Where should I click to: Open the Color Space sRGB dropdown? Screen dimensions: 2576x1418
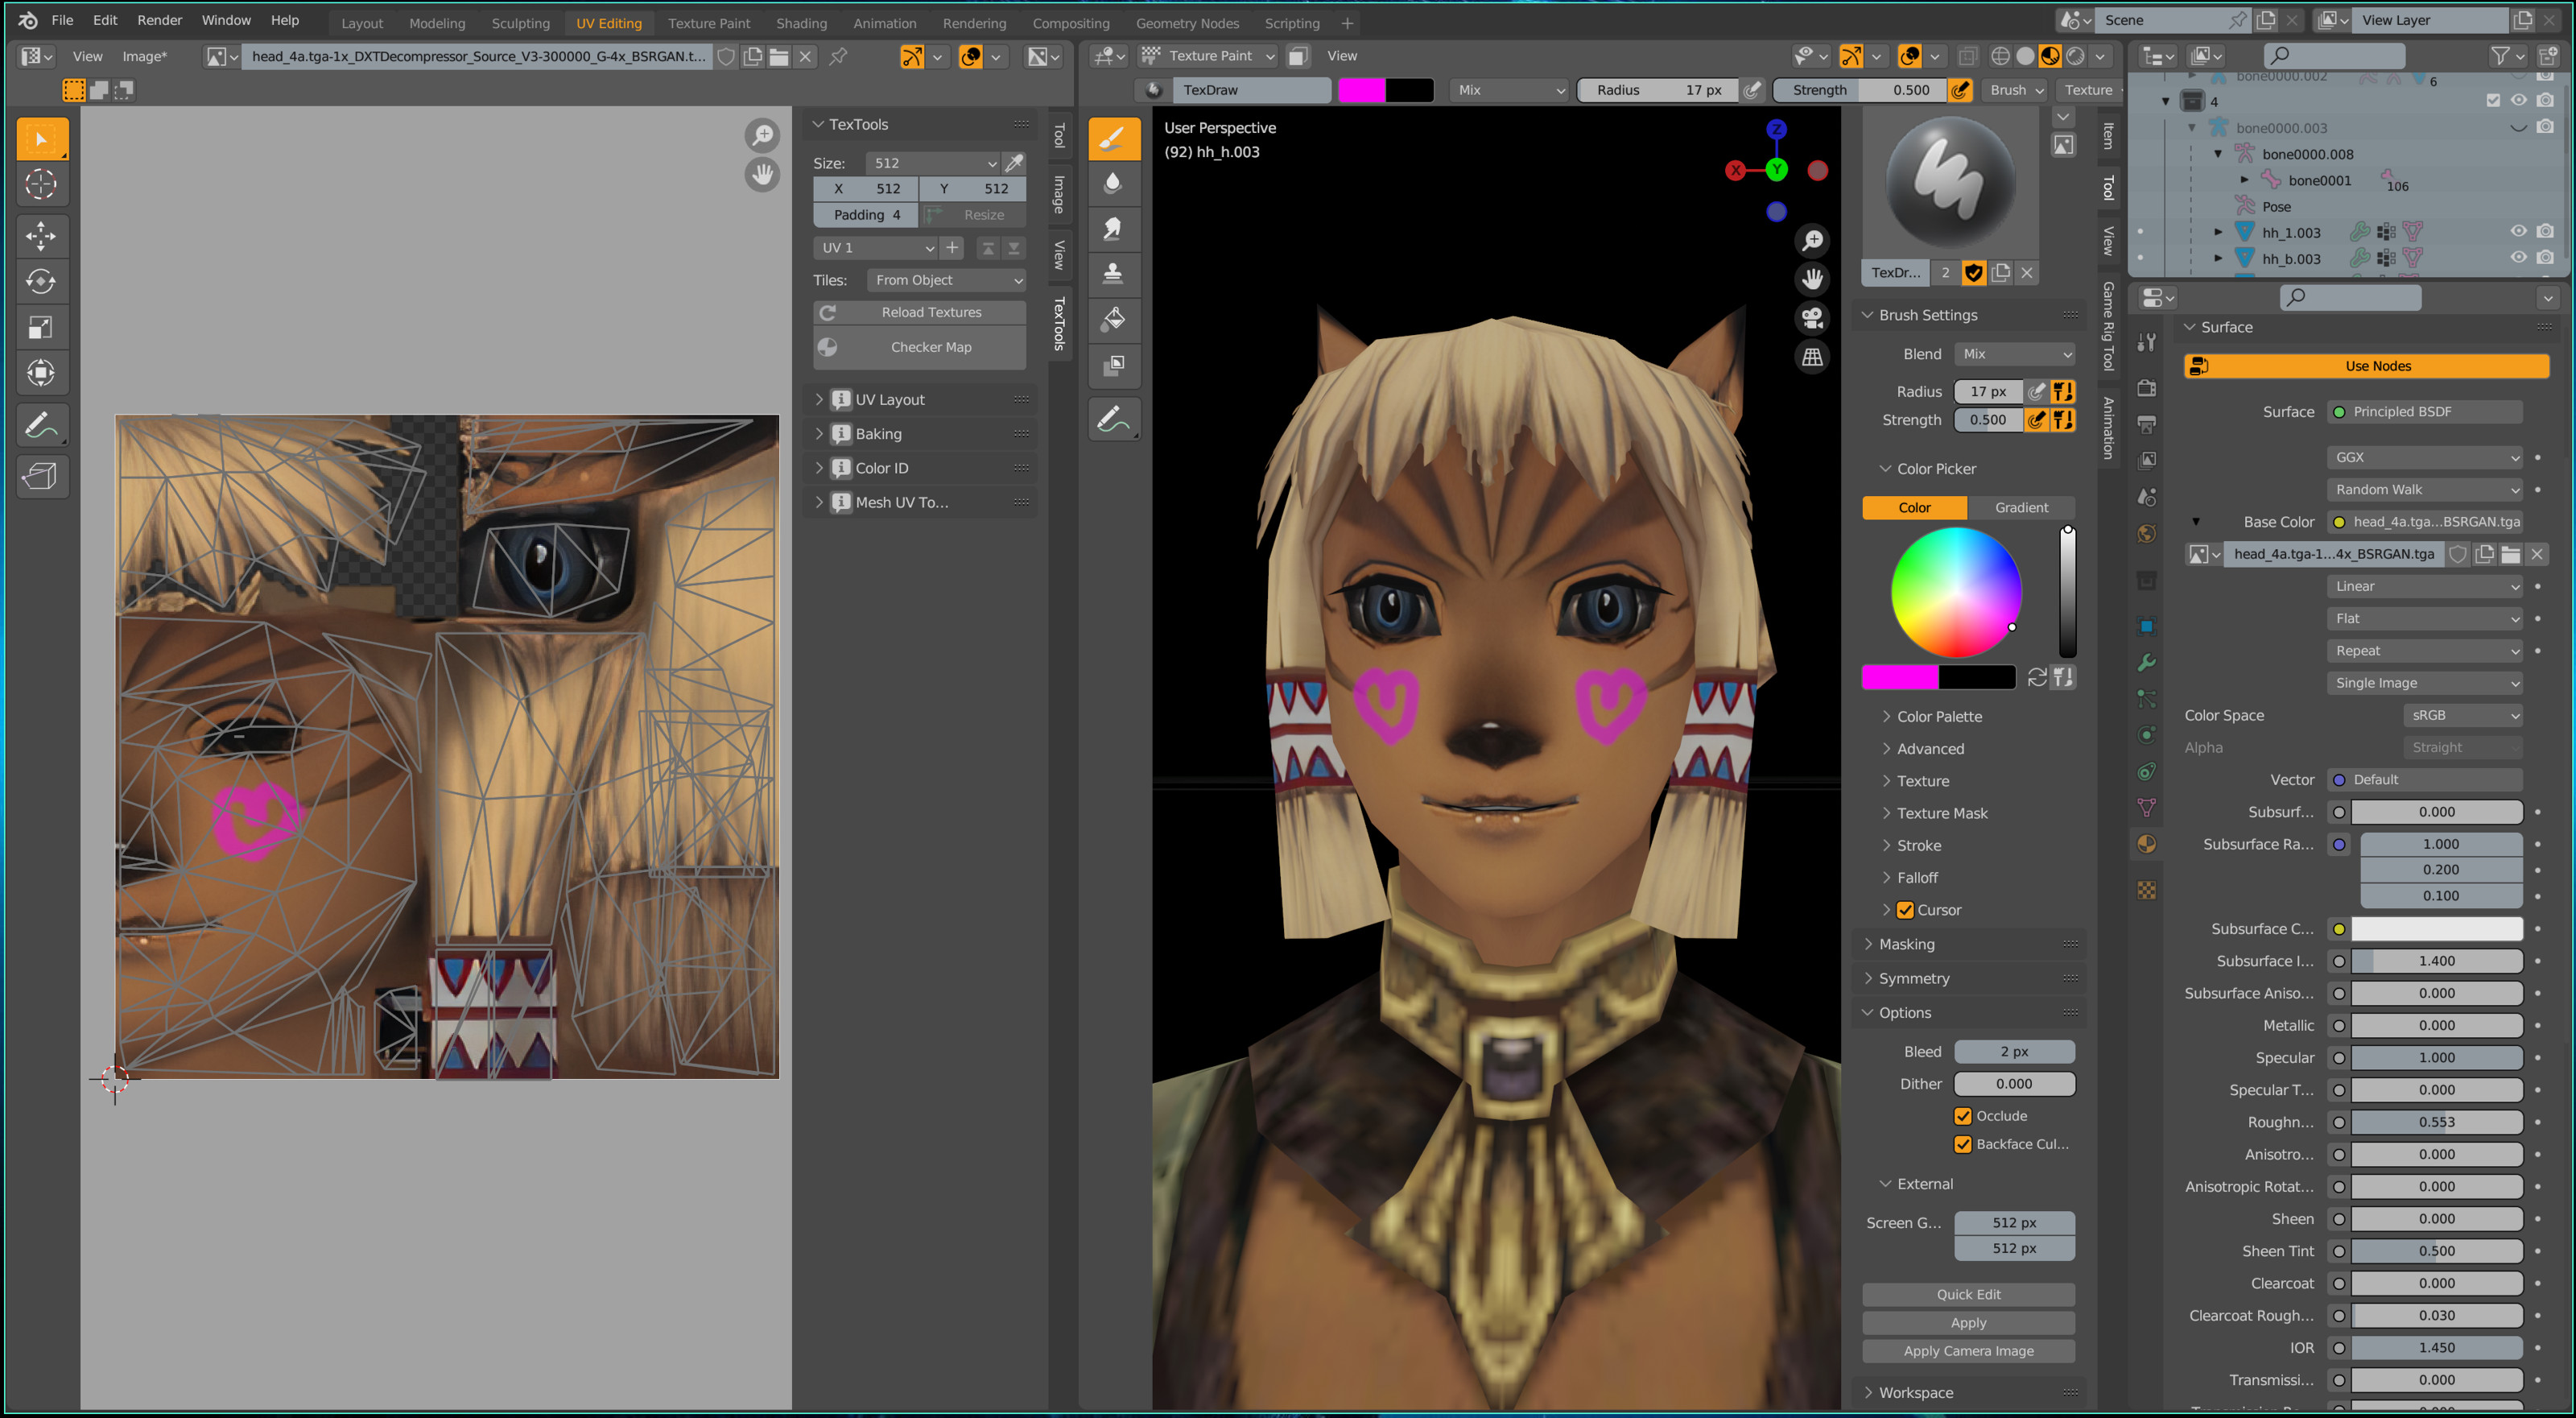[x=2462, y=716]
